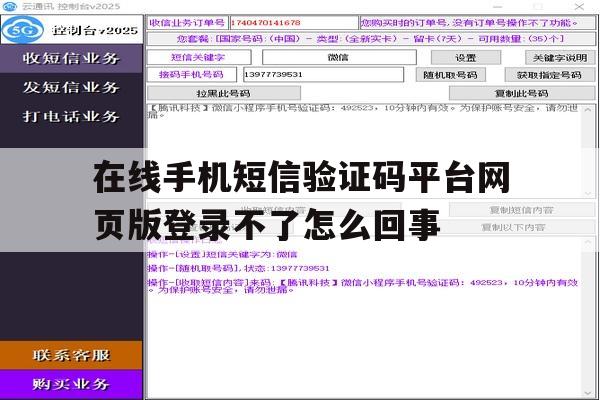This screenshot has width=600, height=400.
Task: Click the 接码手机号码 label
Action: (191, 74)
